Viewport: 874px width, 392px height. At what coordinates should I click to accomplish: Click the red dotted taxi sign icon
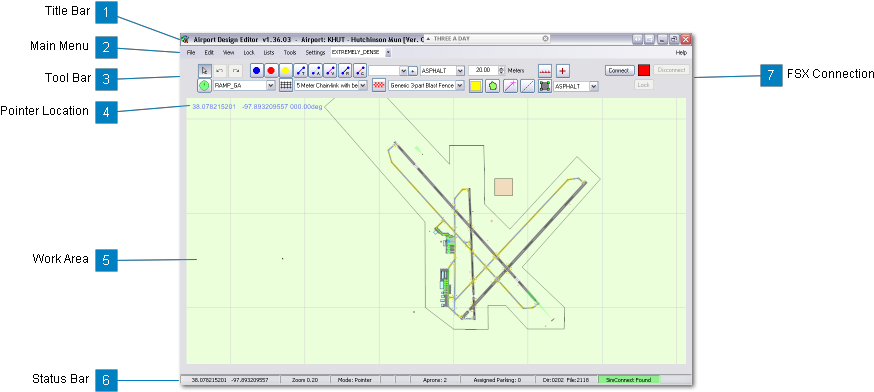tap(545, 71)
